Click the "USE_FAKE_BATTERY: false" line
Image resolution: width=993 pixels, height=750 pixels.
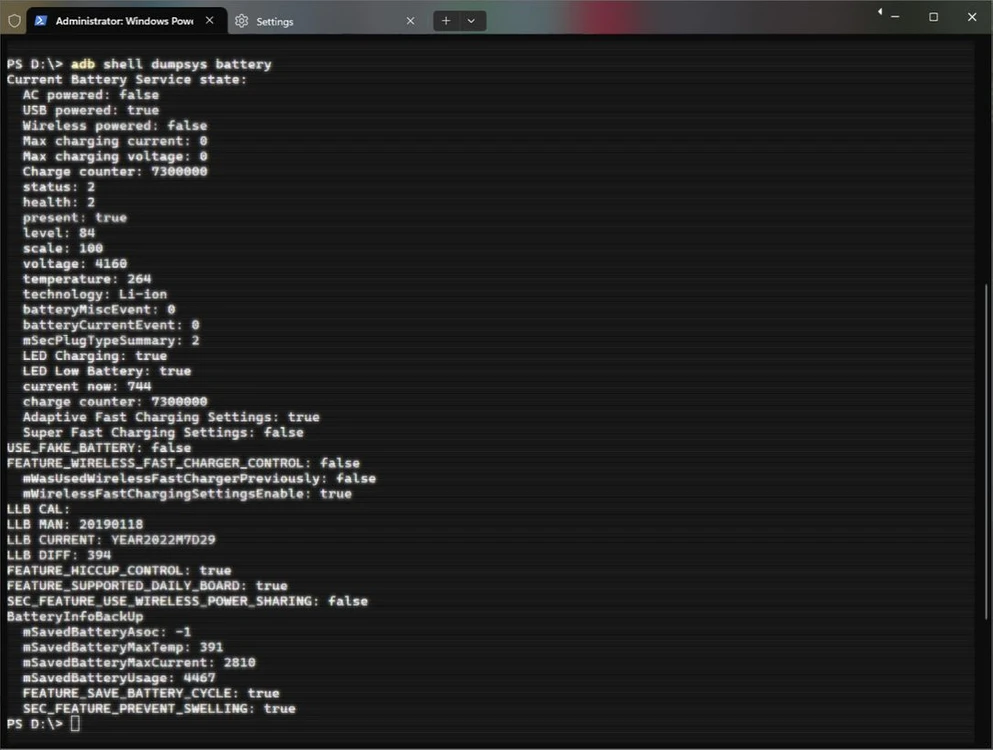99,448
